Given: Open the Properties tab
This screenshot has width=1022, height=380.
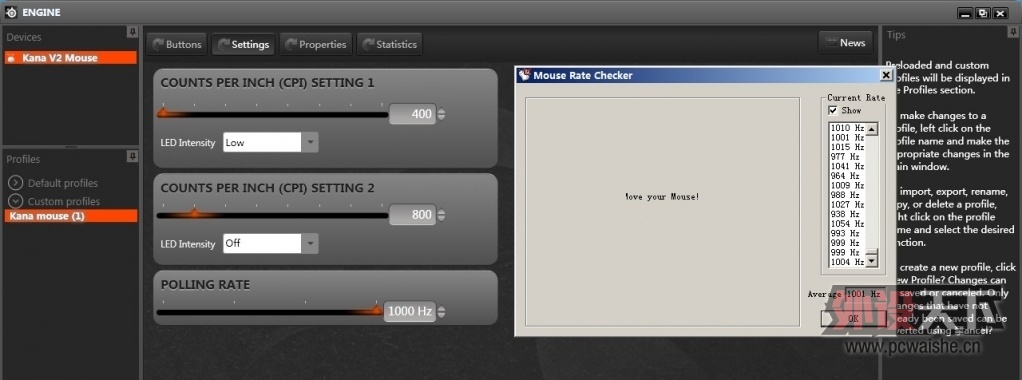Looking at the screenshot, I should 316,44.
